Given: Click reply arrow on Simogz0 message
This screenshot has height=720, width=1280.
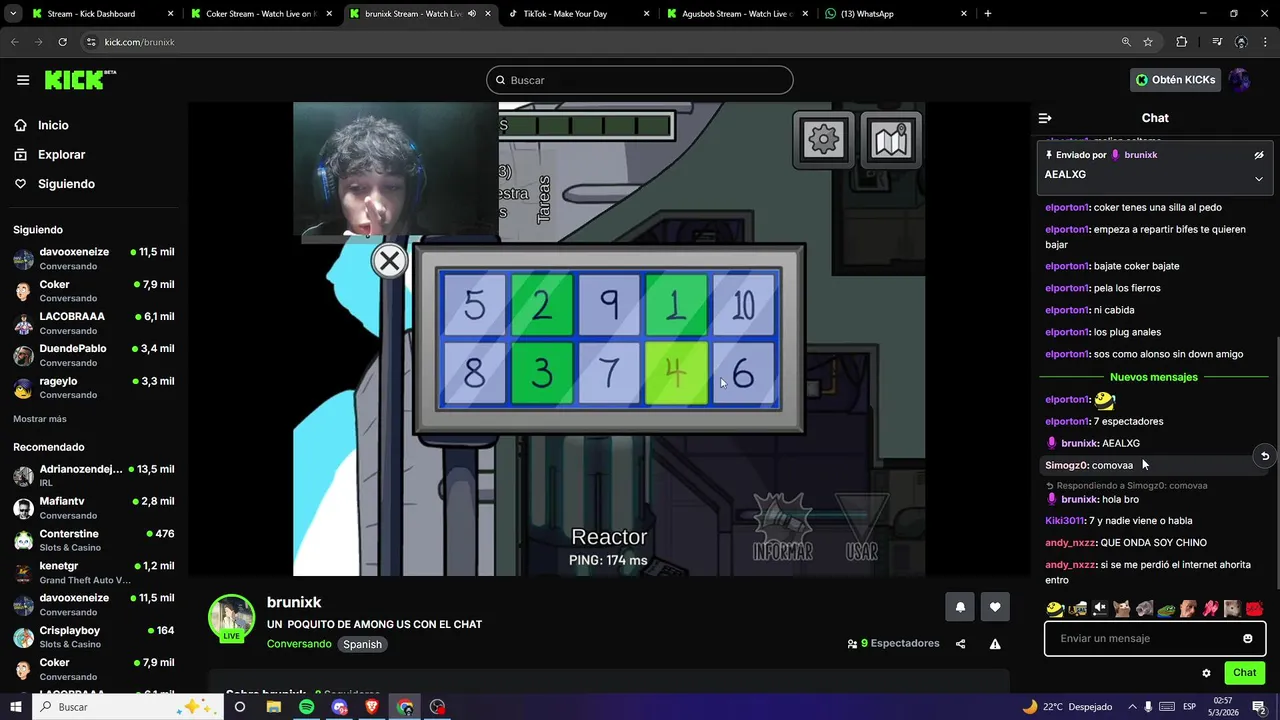Looking at the screenshot, I should pos(1265,456).
